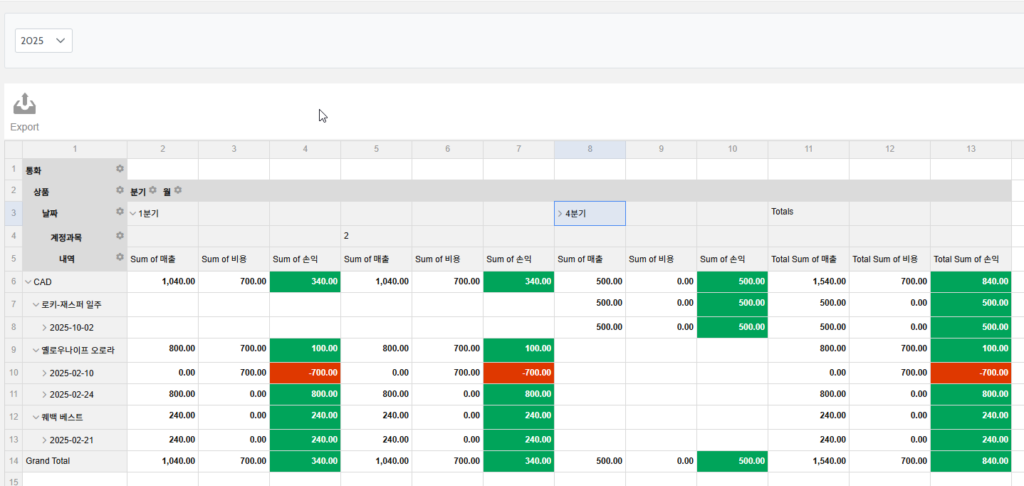The height and width of the screenshot is (486, 1024).
Task: Click the Export icon
Action: [x=25, y=104]
